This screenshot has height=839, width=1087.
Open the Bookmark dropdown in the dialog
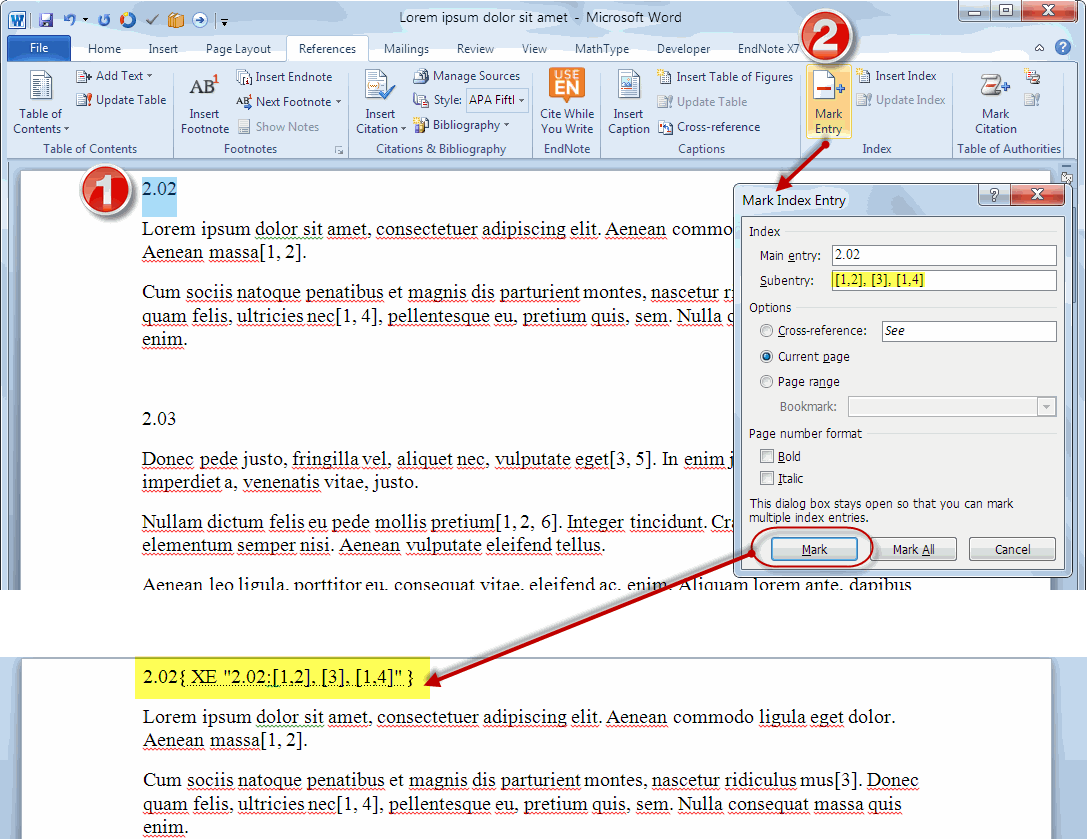[1044, 406]
